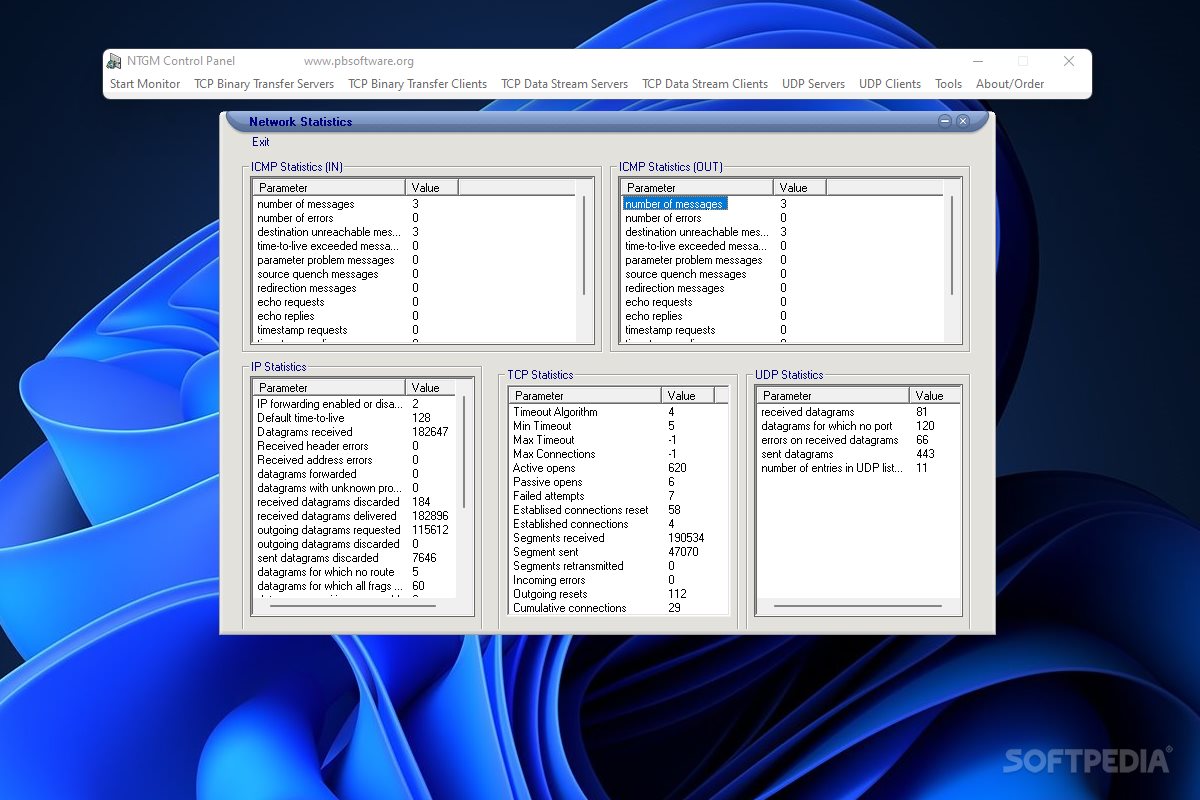Click Value column header in ICMP Statistics (OUT)
1200x800 pixels.
[x=800, y=187]
